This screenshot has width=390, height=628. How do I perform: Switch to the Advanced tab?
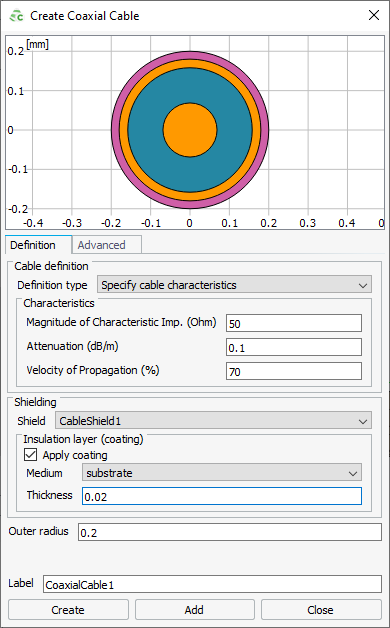(101, 245)
